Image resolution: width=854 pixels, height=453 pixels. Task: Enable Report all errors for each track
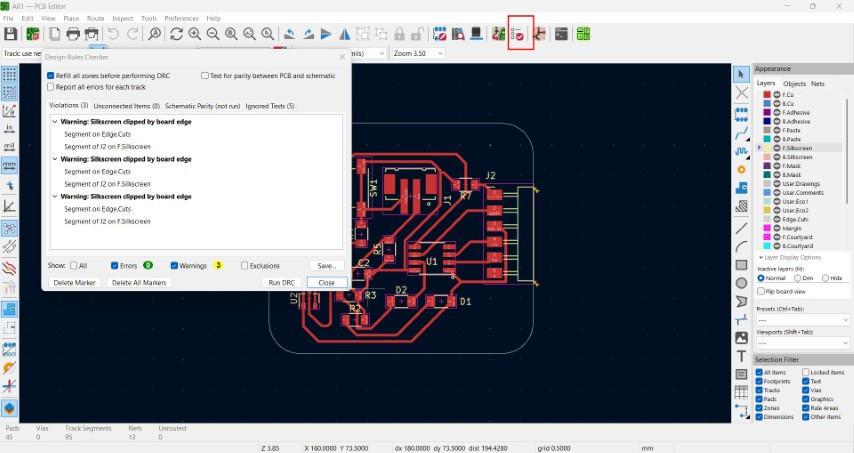pyautogui.click(x=51, y=87)
